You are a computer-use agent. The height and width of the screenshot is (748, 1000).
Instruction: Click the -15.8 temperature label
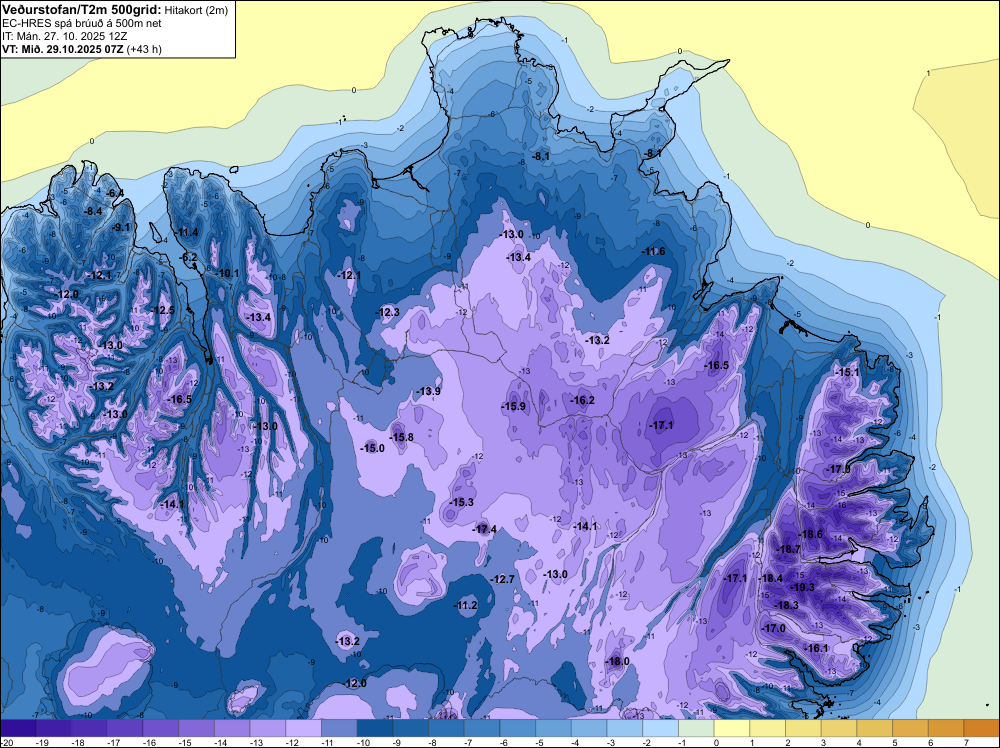pos(402,437)
